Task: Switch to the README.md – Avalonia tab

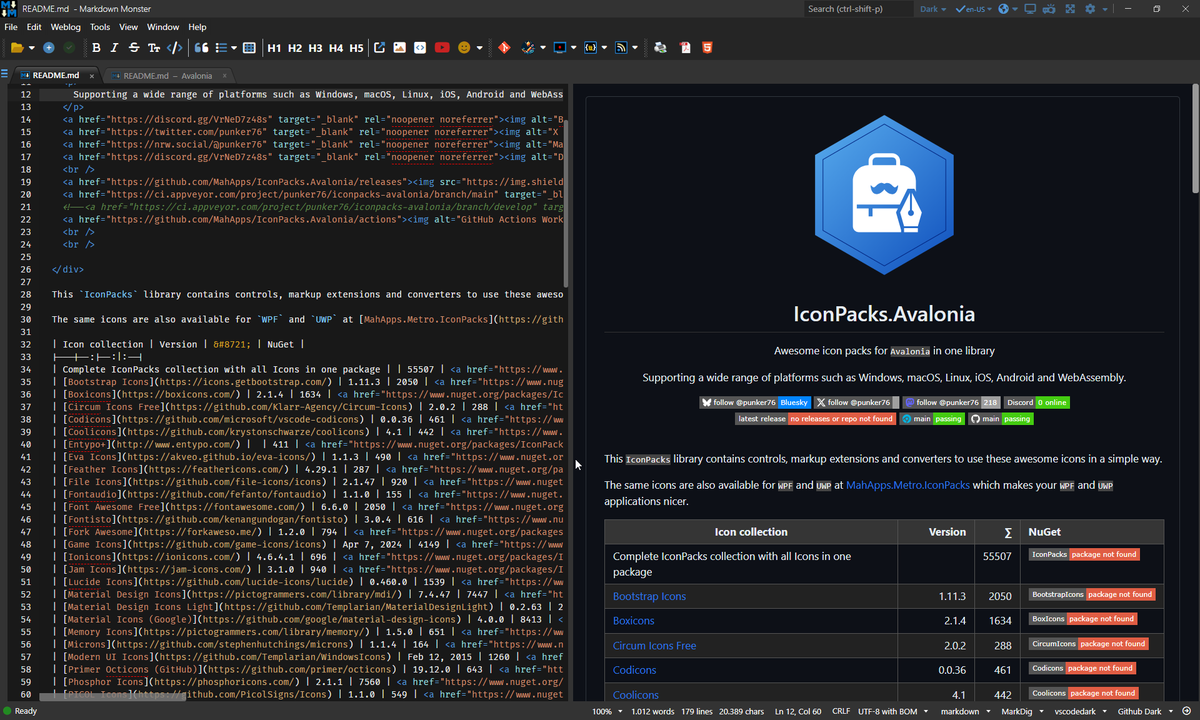Action: [x=167, y=76]
